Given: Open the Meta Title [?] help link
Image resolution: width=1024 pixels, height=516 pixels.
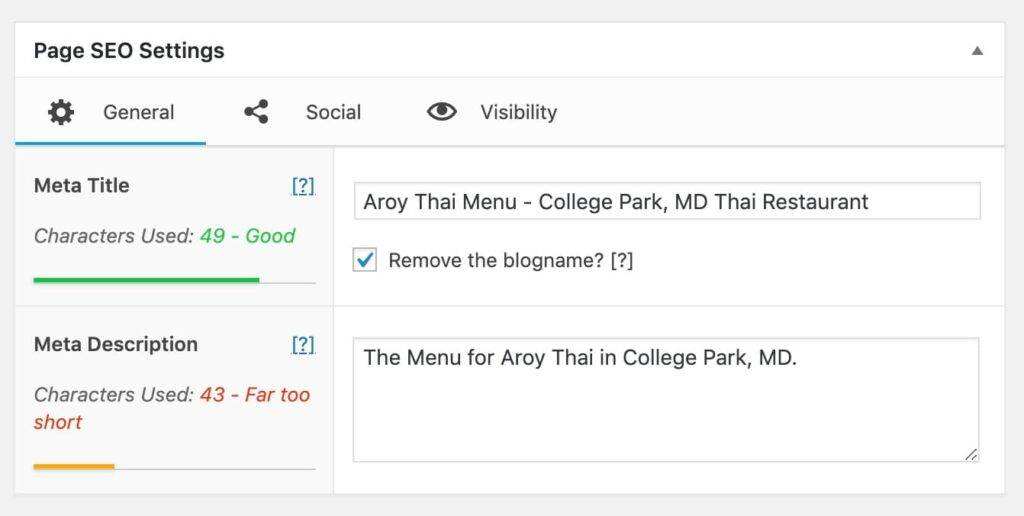Looking at the screenshot, I should coord(303,186).
